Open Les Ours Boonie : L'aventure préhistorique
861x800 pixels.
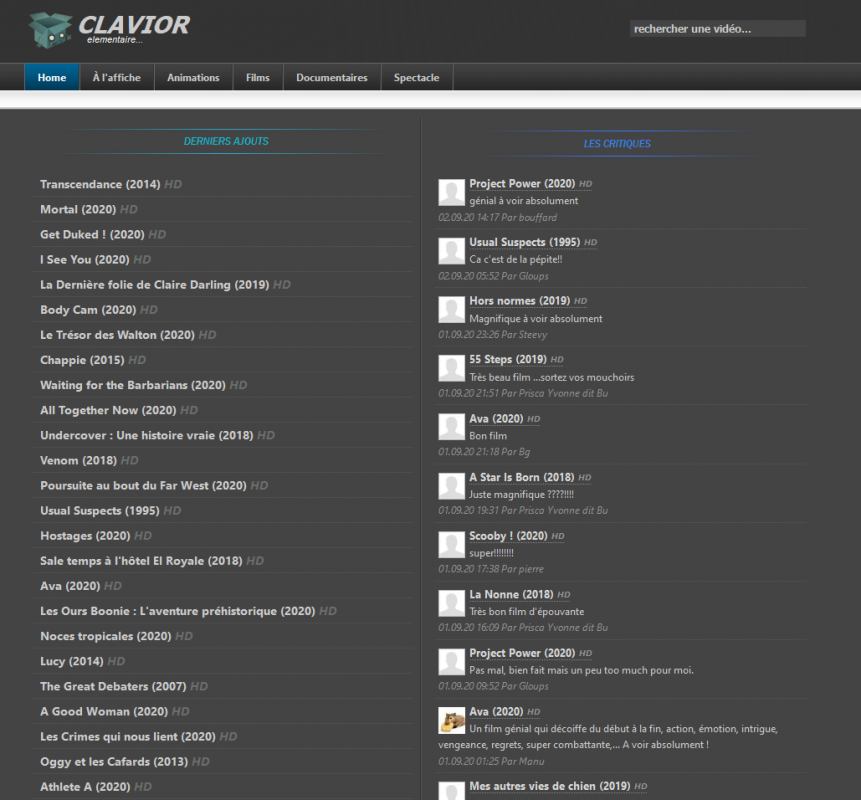click(x=177, y=612)
